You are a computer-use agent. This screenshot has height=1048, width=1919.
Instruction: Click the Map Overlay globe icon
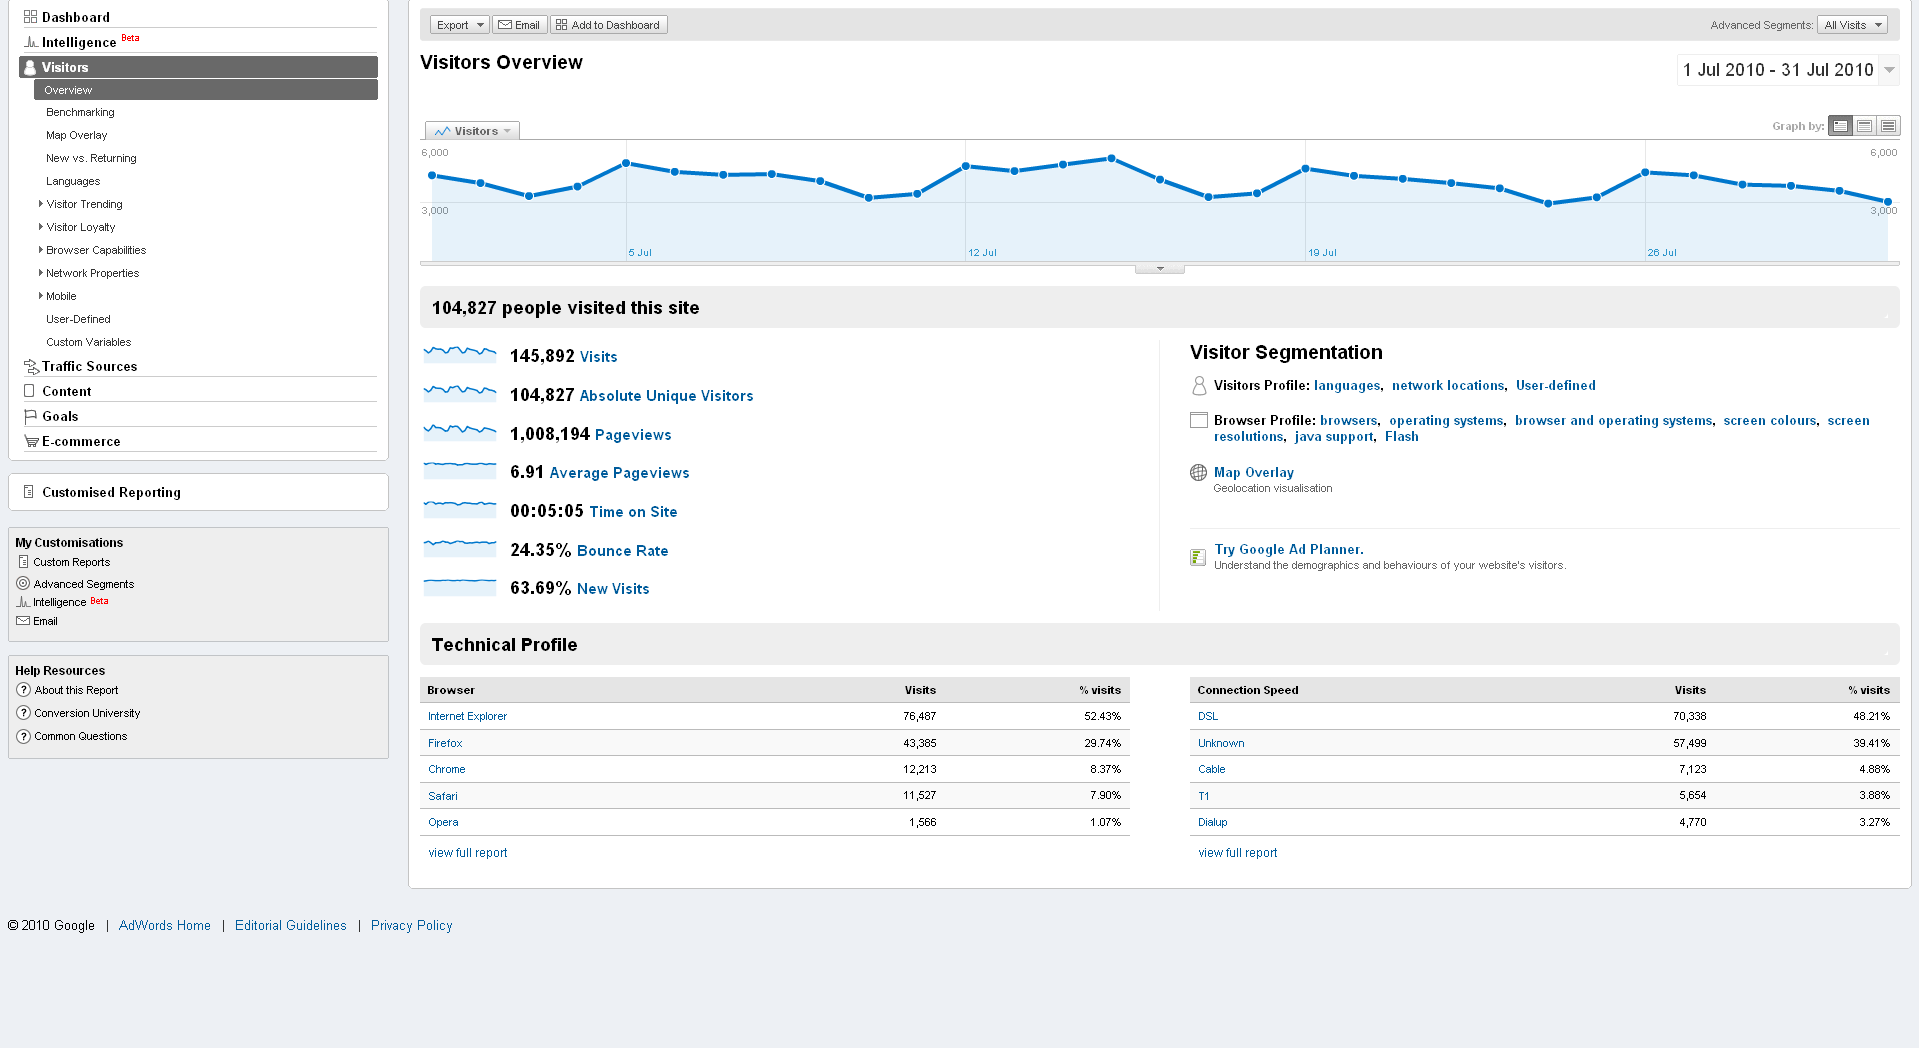pyautogui.click(x=1198, y=473)
